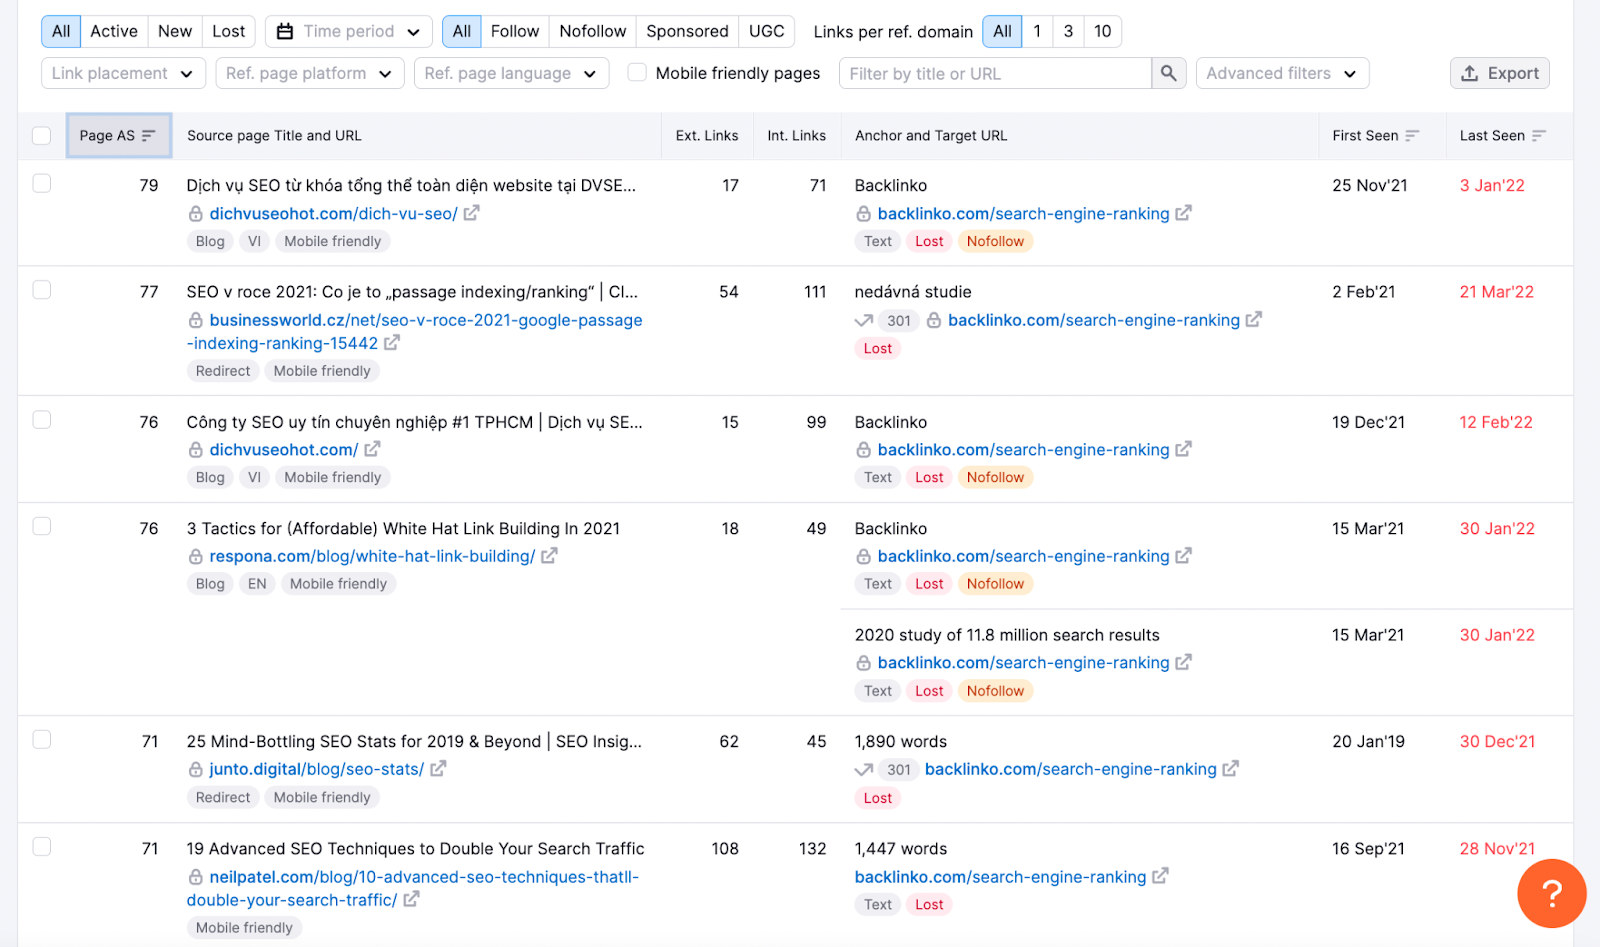Switch to the Lost links tab
This screenshot has height=947, width=1600.
[x=228, y=31]
